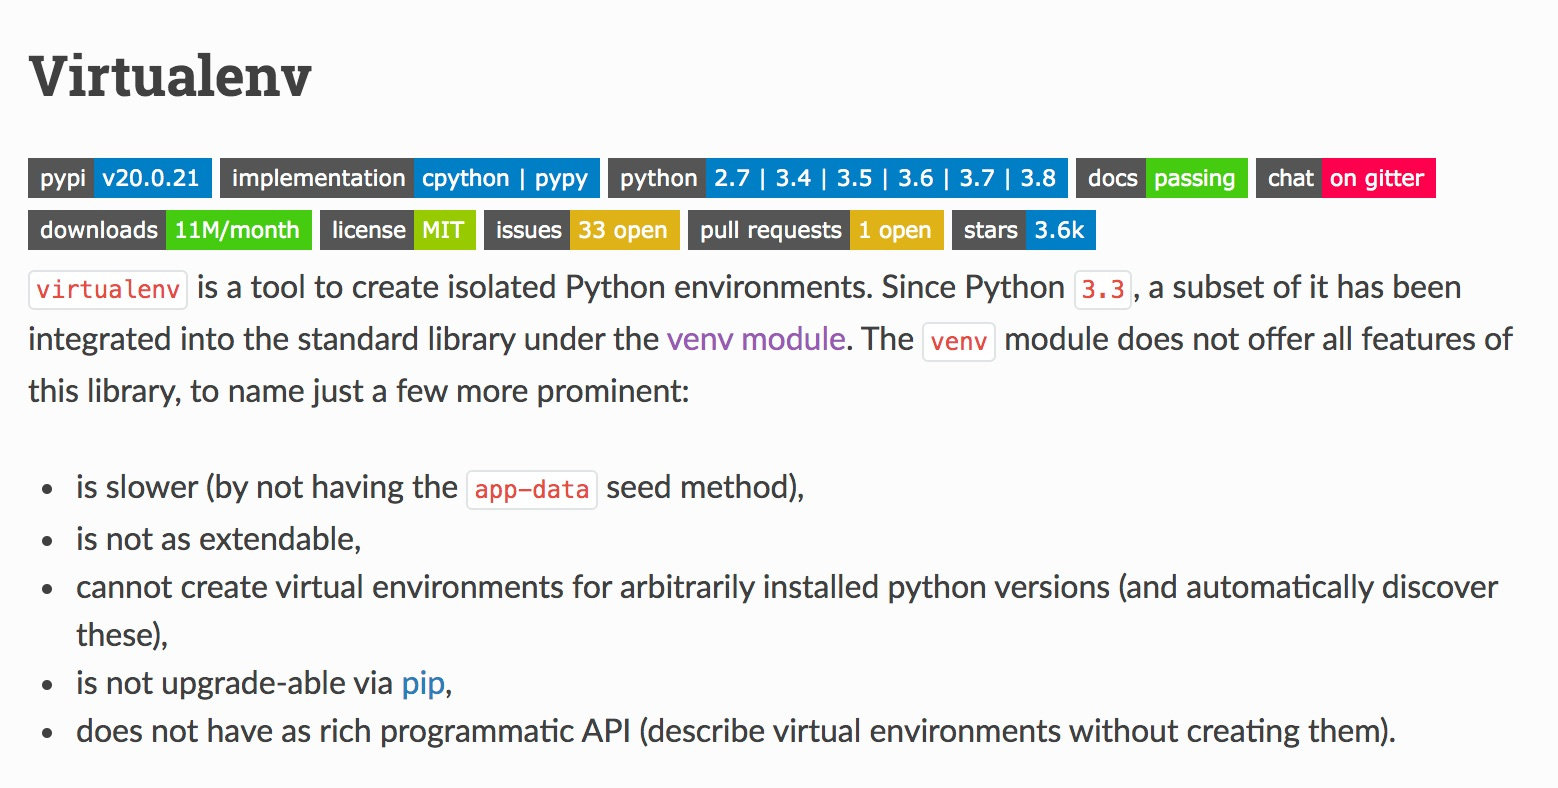Click the venv inline code text
The width and height of the screenshot is (1558, 788).
tap(958, 341)
